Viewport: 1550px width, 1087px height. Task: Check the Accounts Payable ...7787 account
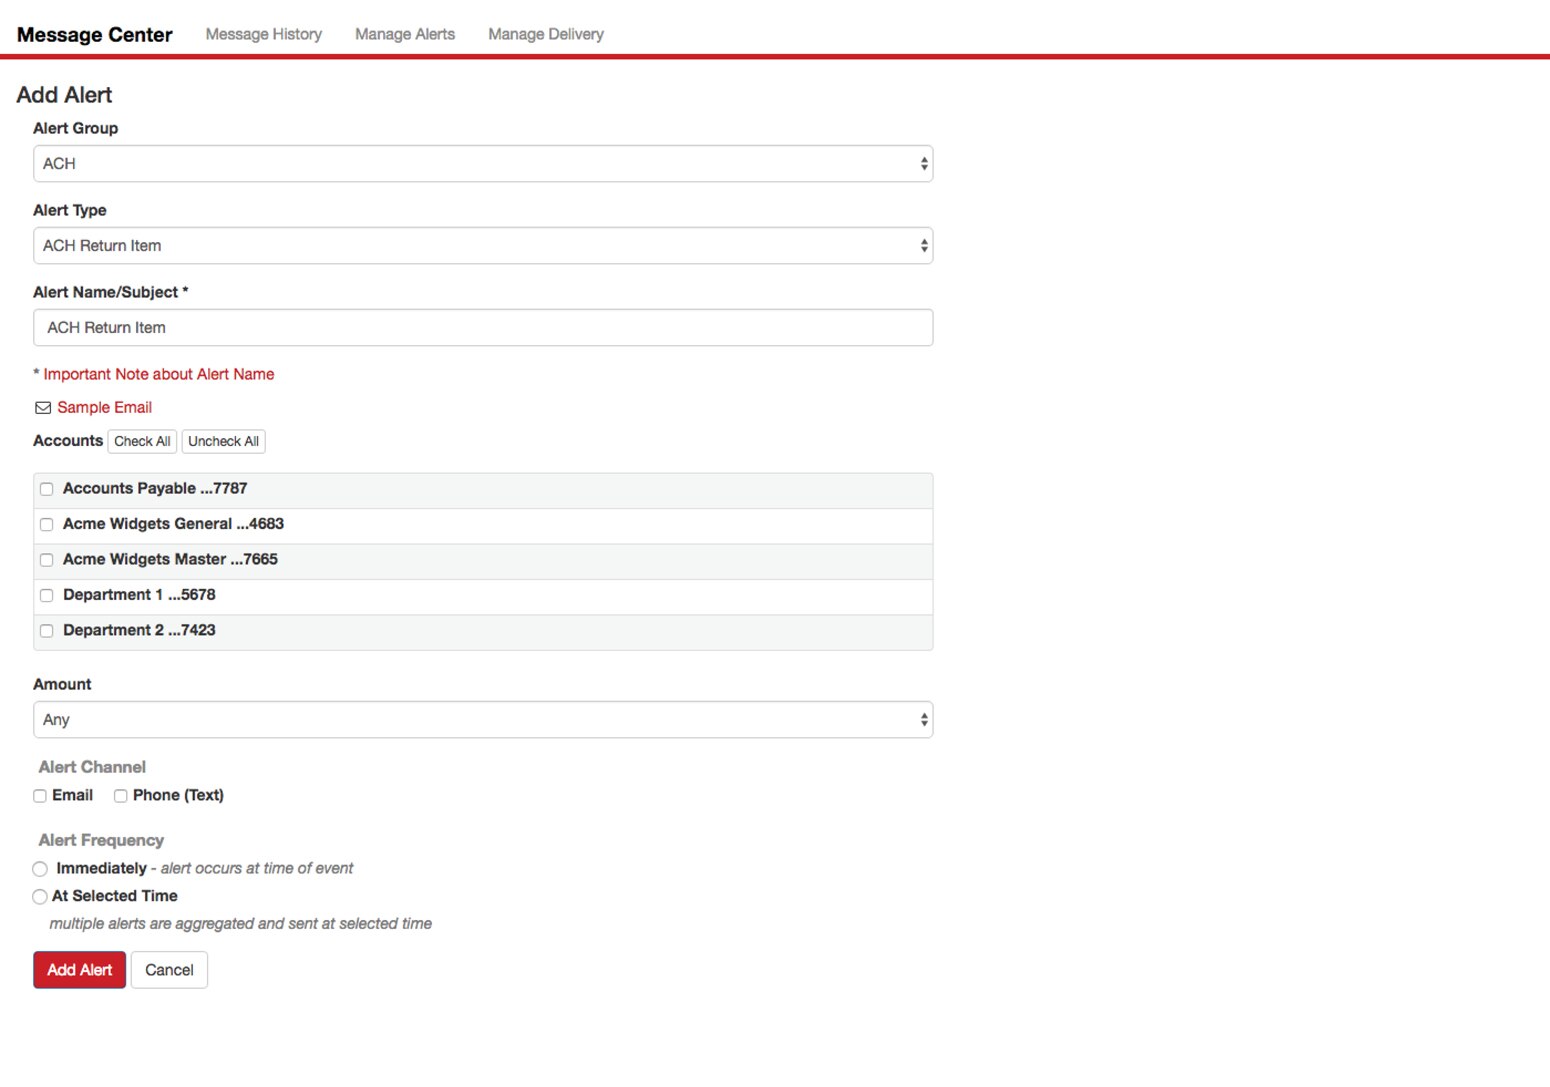46,489
